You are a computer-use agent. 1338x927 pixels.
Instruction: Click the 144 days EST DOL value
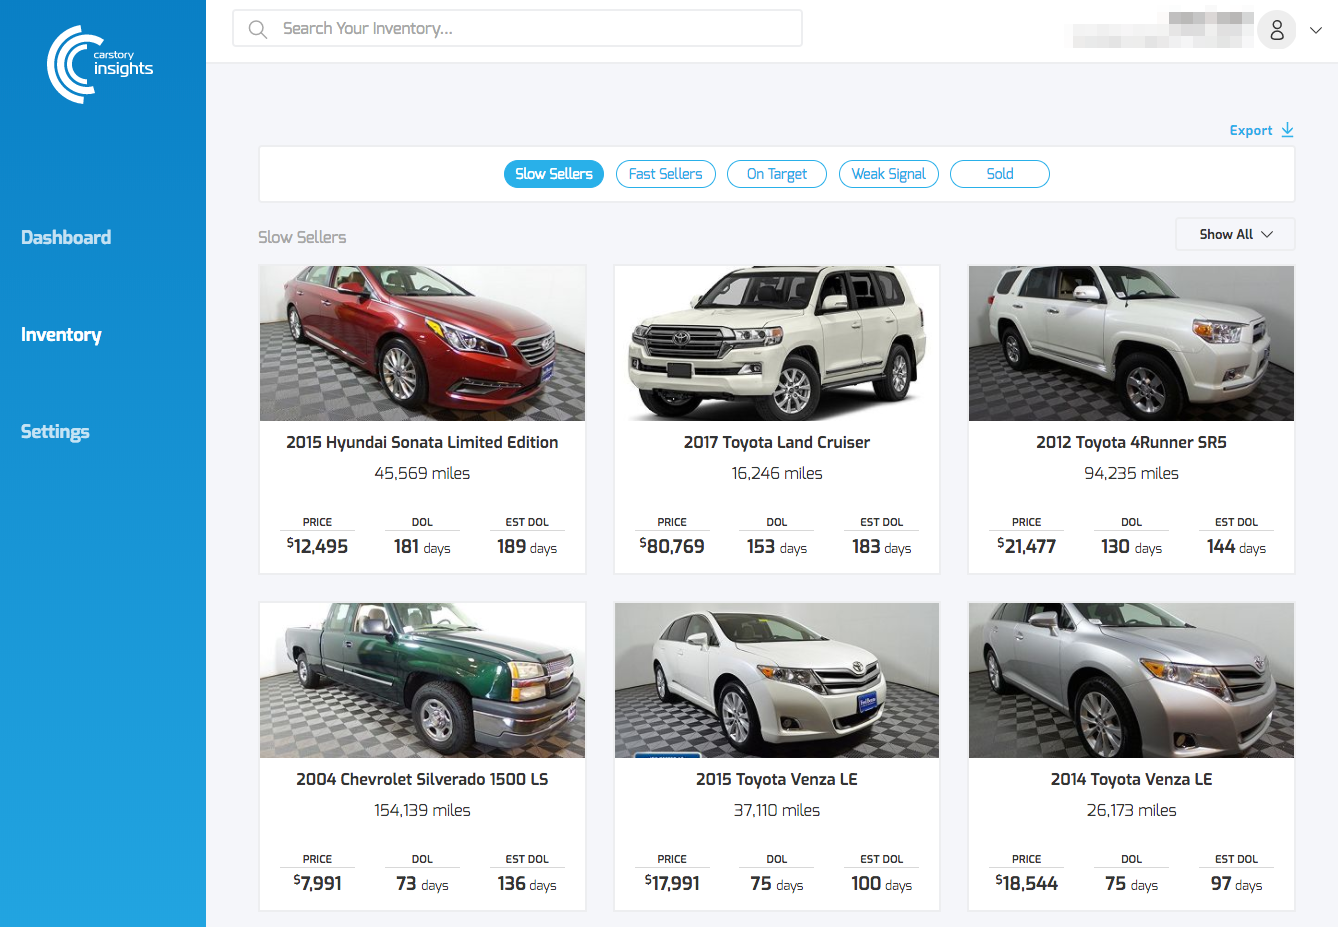1236,547
